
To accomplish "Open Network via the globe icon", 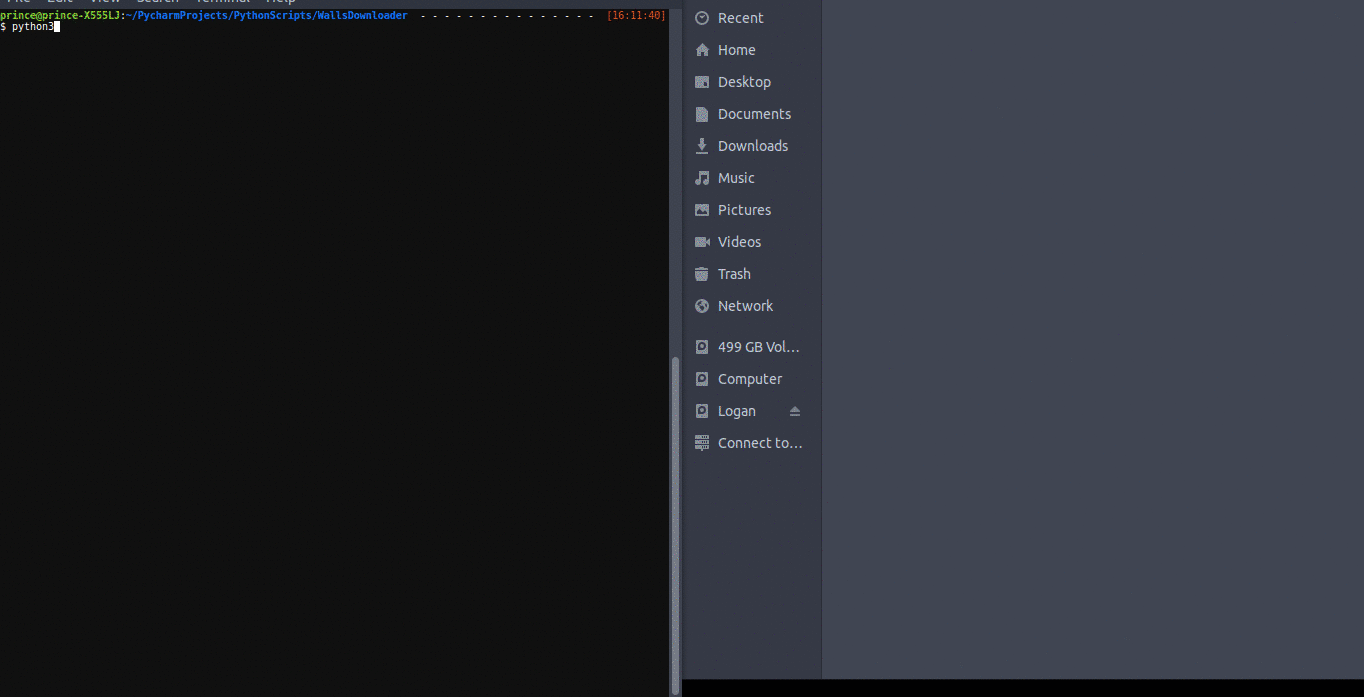I will [702, 306].
